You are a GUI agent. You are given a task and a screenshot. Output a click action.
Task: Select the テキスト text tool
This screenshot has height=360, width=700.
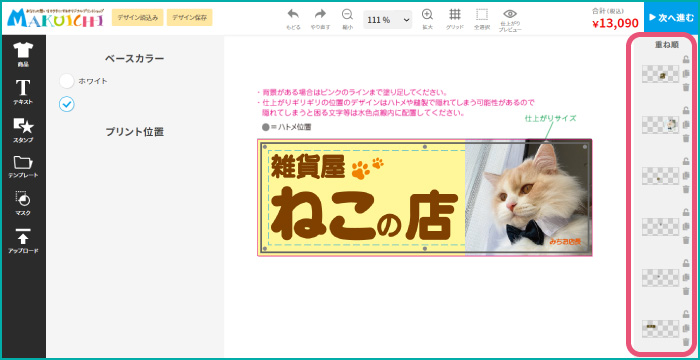pos(23,92)
